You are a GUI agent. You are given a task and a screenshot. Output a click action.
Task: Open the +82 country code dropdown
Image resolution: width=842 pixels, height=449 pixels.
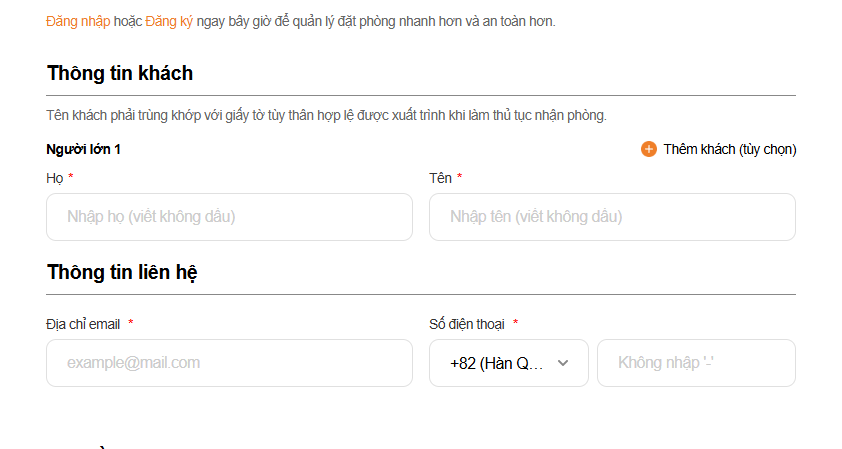(496, 363)
